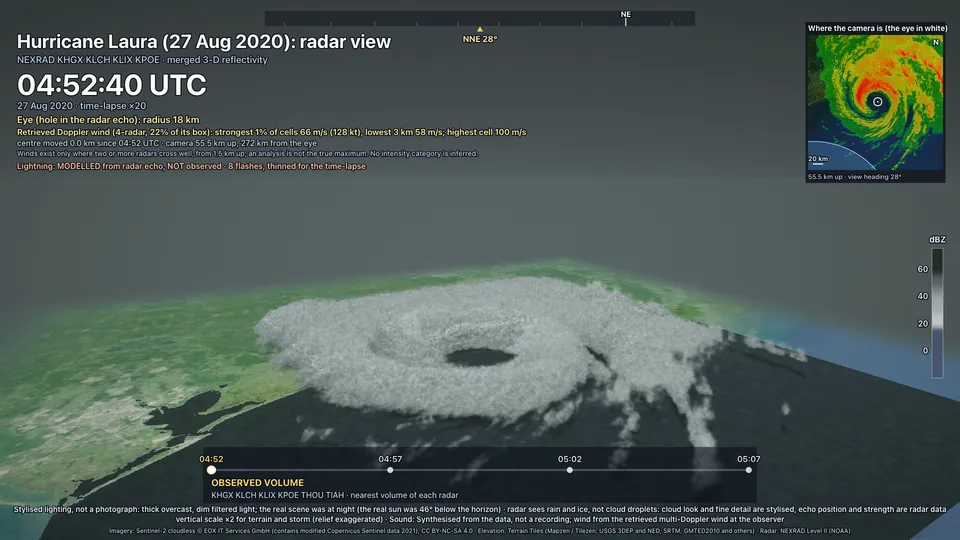Click the eye circle marker in minimap
This screenshot has height=540, width=960.
click(877, 102)
